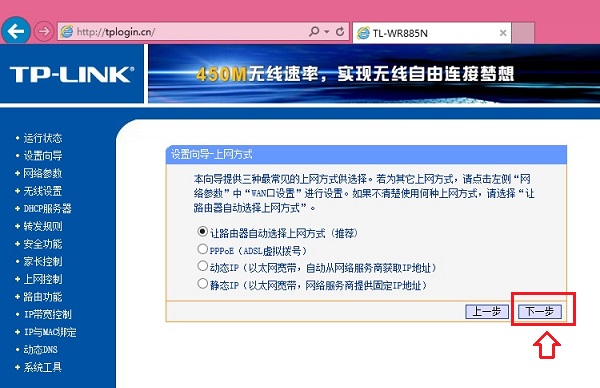Close the TL-WR885N tab

tap(503, 33)
